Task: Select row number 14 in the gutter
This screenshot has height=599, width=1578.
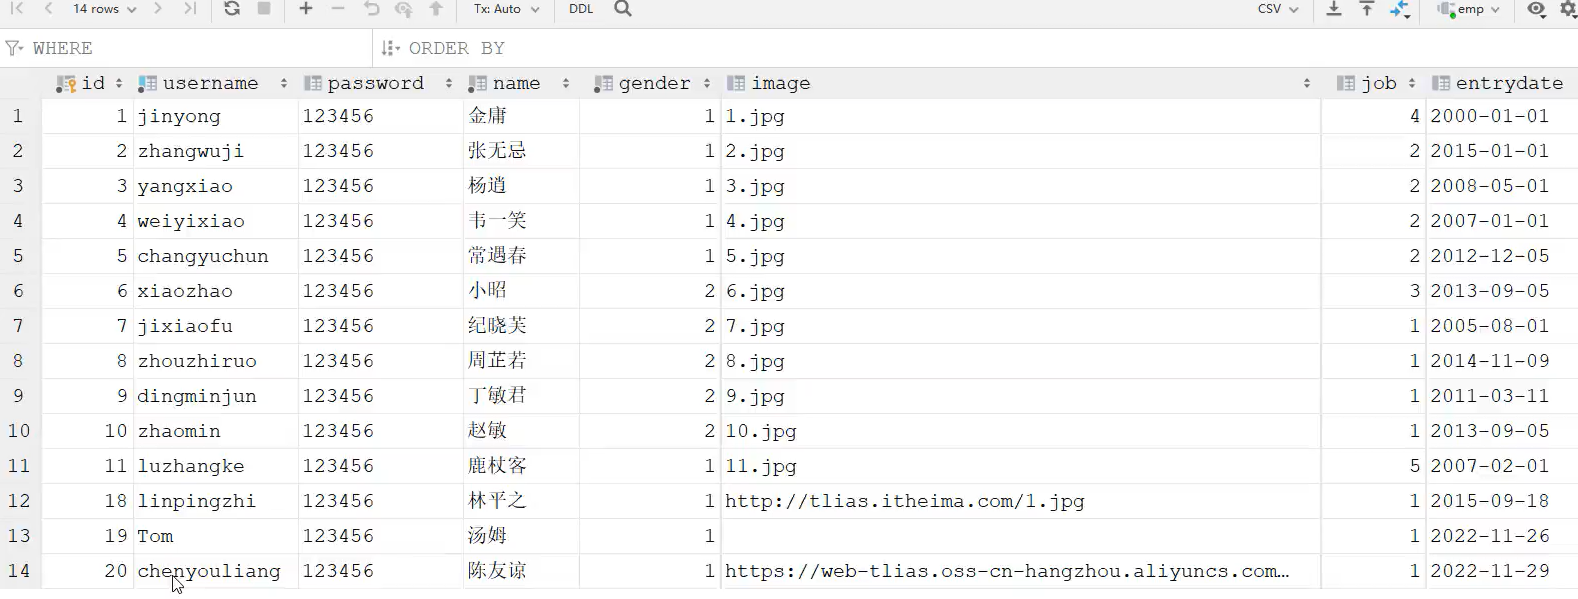Action: [19, 571]
